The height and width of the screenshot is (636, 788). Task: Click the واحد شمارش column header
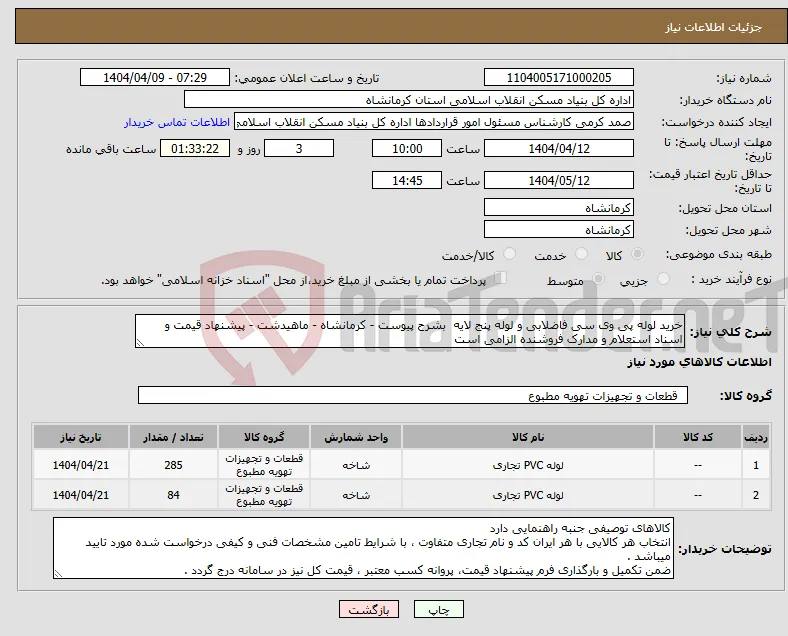tap(356, 437)
